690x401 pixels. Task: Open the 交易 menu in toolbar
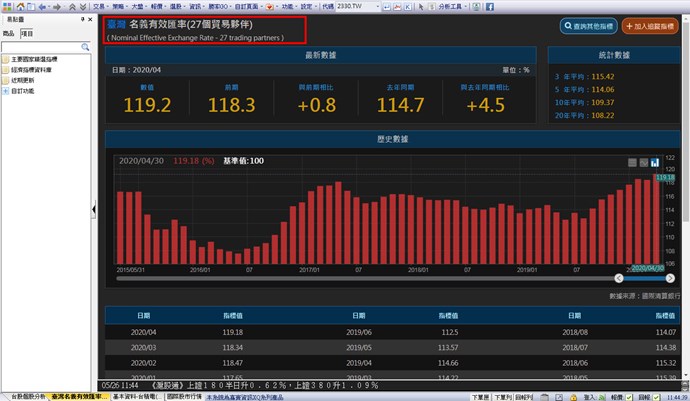[99, 6]
